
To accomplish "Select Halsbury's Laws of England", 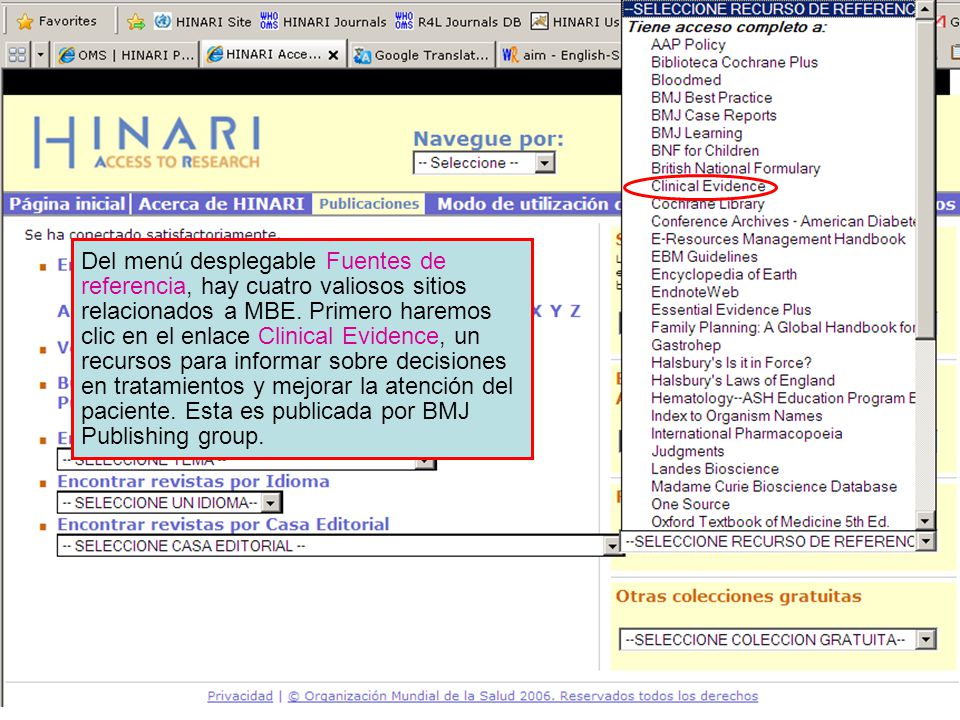I will [x=743, y=381].
